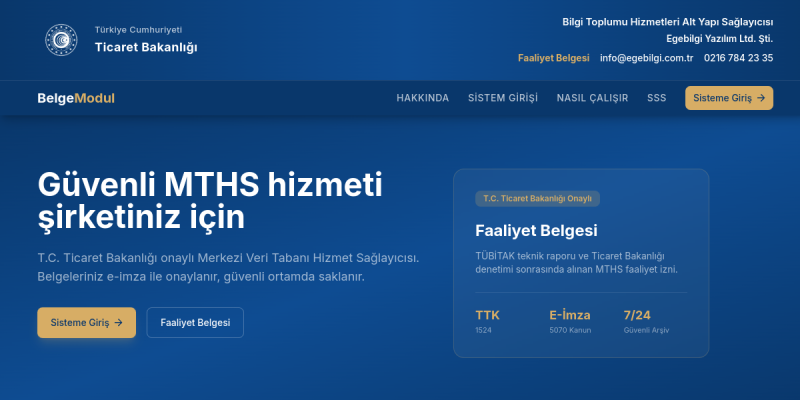800x400 pixels.
Task: Click the Güvenli MTHS hizmeti headline
Action: (210, 201)
